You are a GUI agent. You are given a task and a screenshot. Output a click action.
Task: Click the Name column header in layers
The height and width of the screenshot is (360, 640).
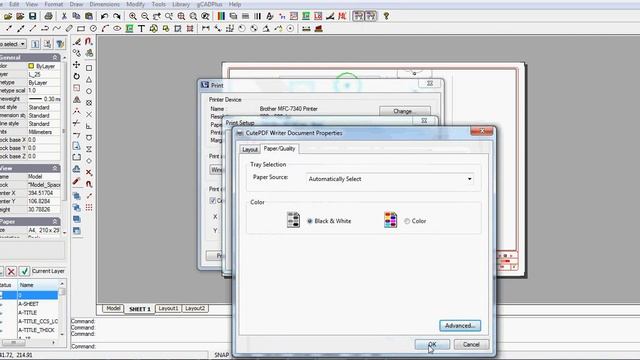(x=38, y=285)
